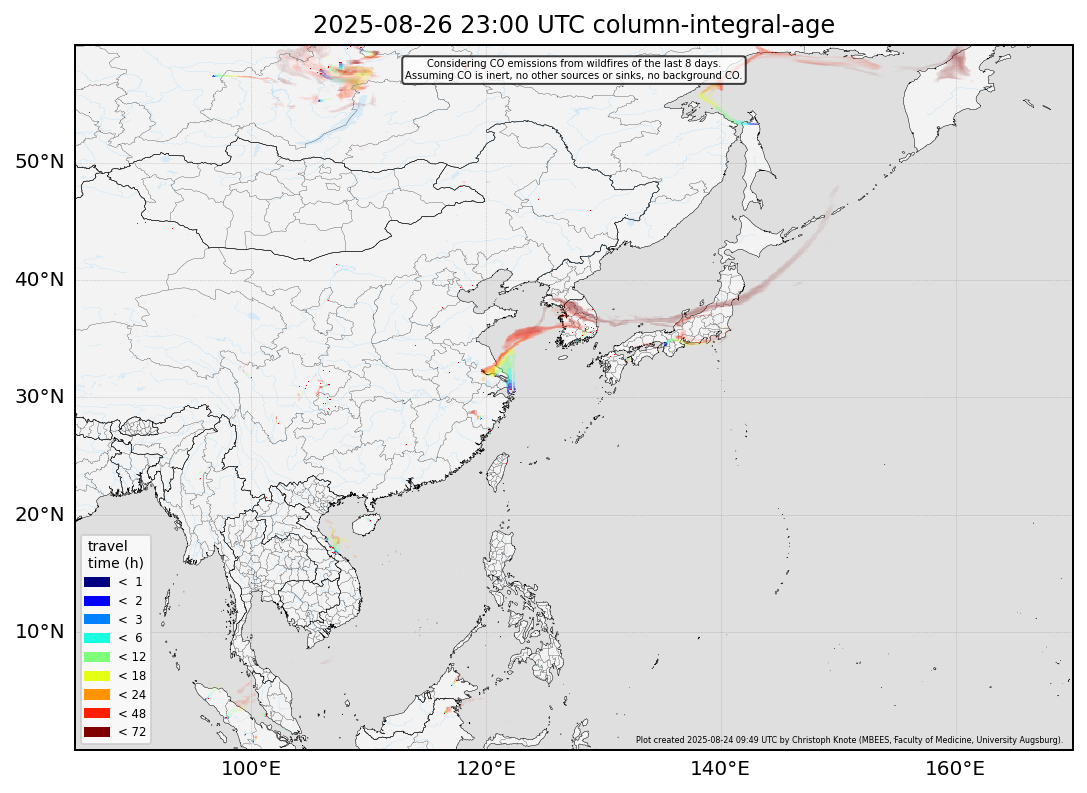Pick the yellow '< 18' legend swatch
Screen dimensions: 1087x793
tap(96, 676)
